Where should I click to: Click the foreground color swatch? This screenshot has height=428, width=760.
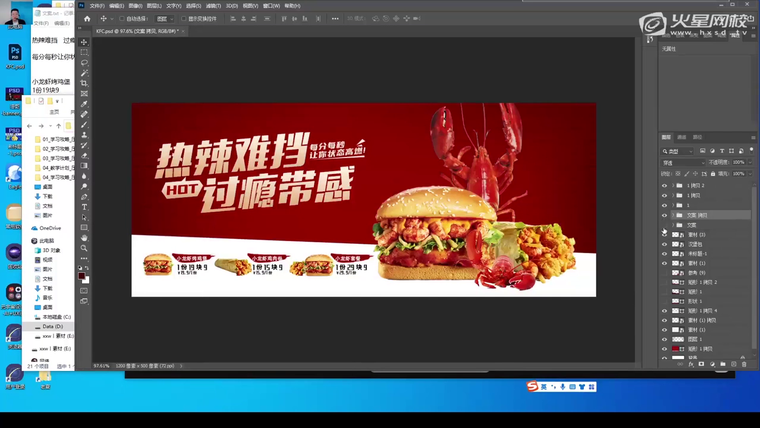pos(83,275)
